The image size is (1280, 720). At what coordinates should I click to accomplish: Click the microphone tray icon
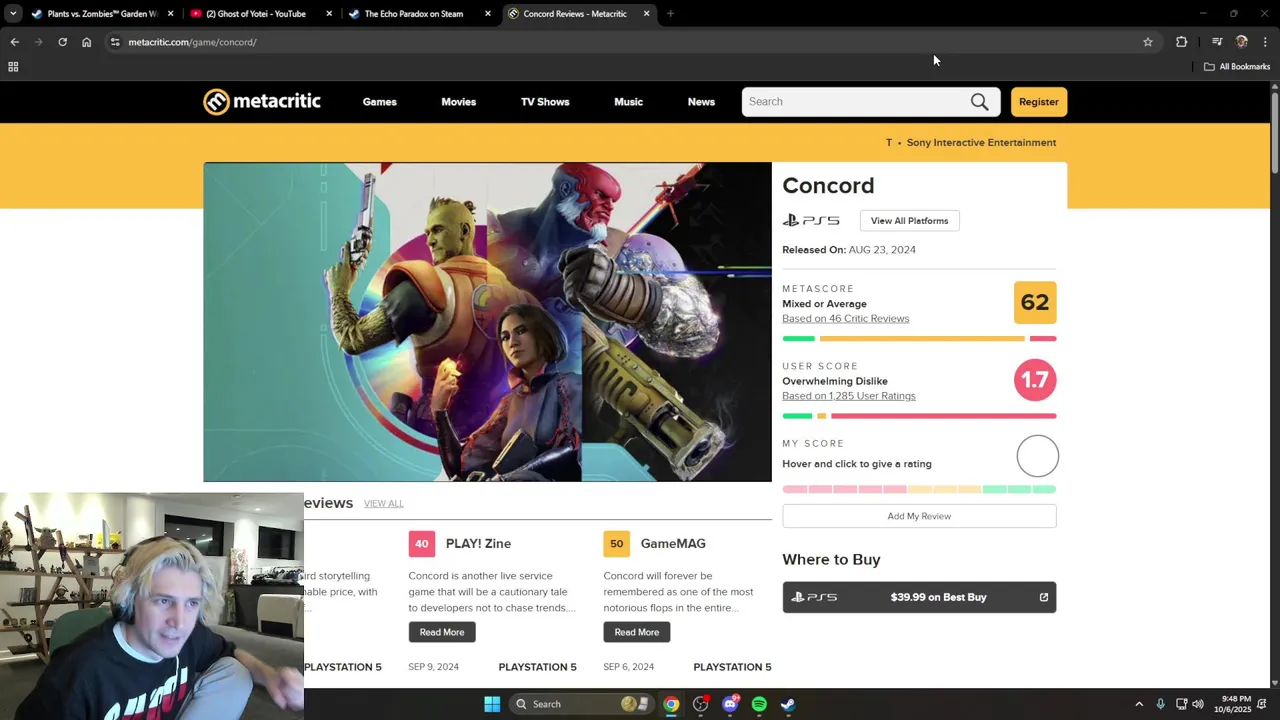(1160, 704)
